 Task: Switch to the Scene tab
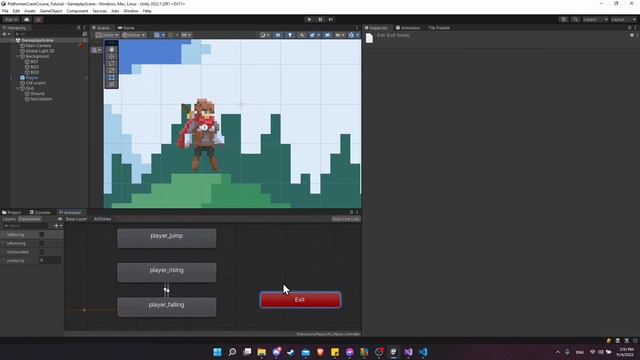click(x=101, y=28)
